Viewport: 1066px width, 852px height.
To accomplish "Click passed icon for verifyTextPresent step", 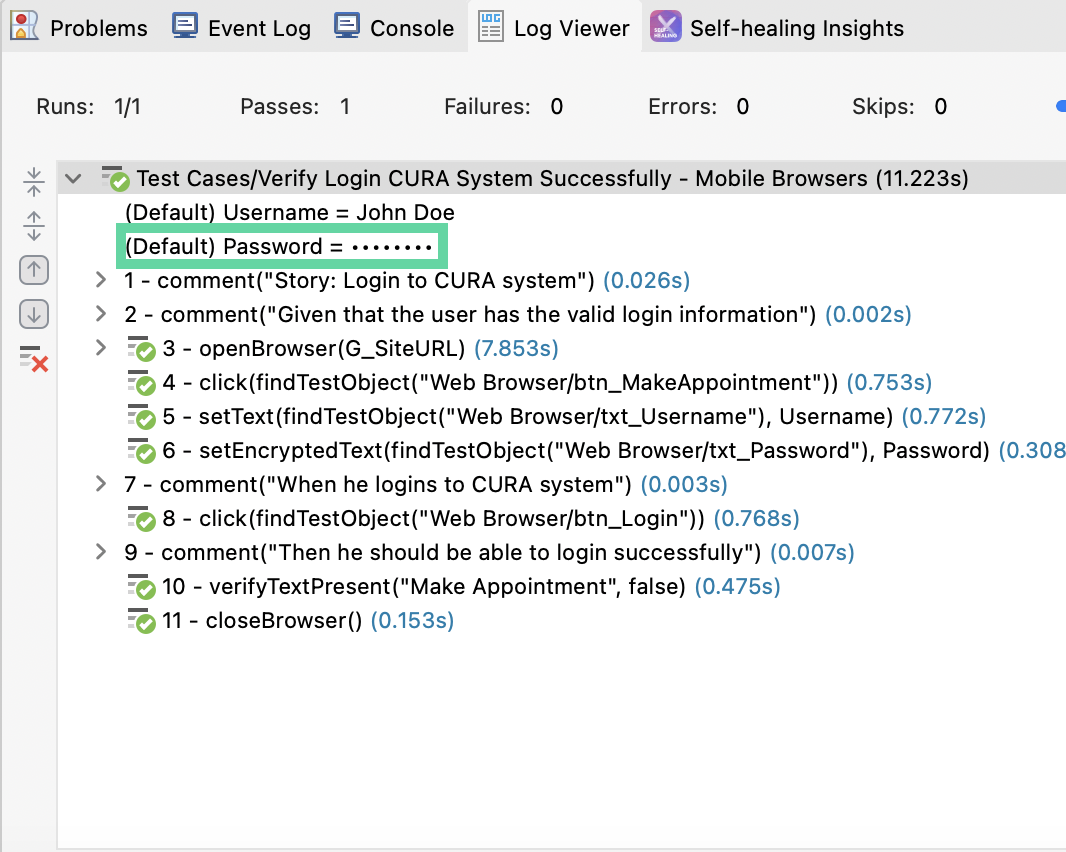I will pos(142,587).
